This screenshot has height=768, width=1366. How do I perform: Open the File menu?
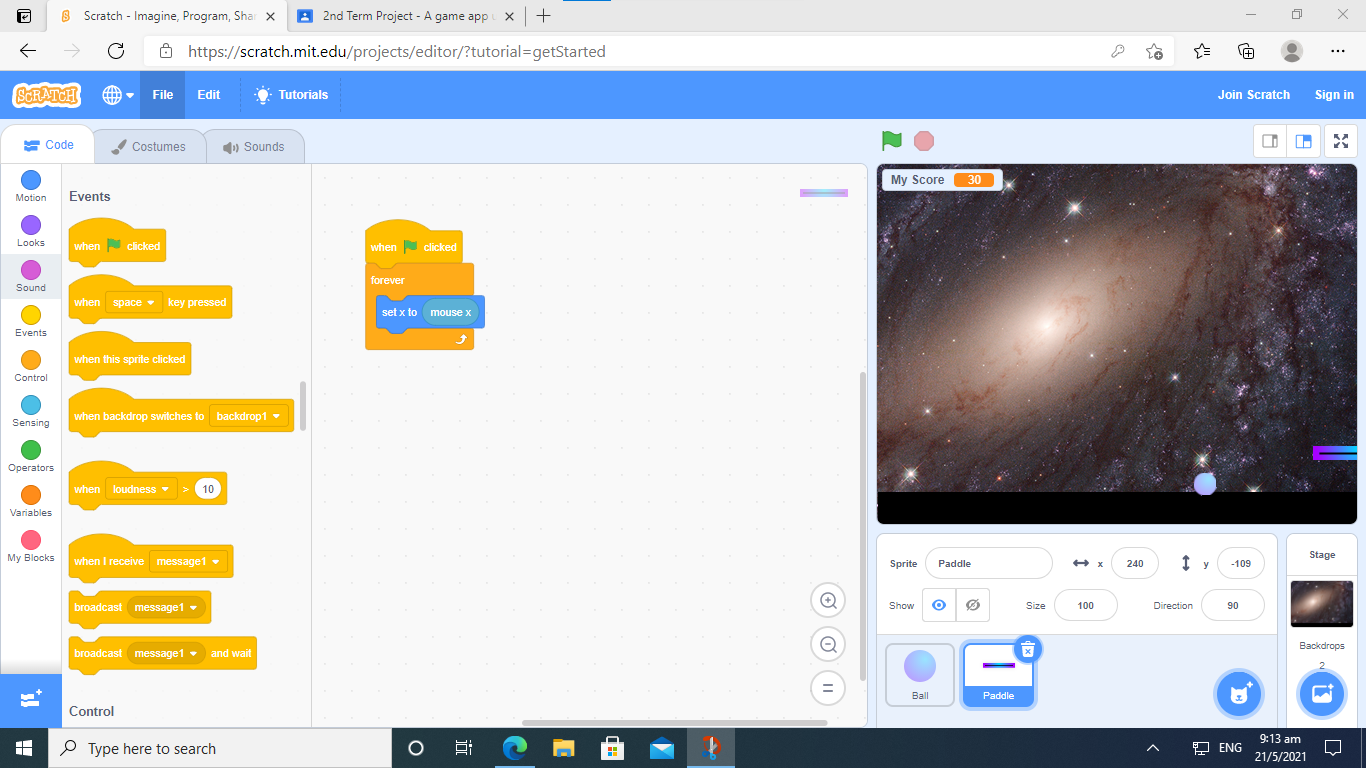tap(162, 95)
